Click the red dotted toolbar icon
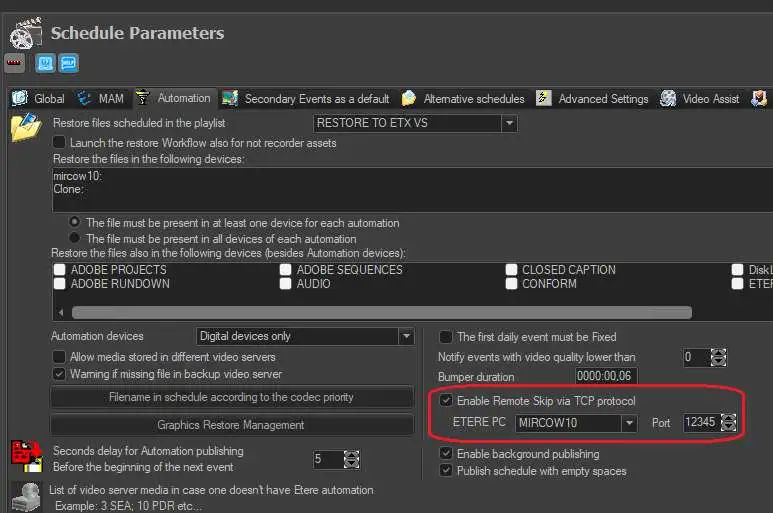The image size is (773, 513). (15, 63)
